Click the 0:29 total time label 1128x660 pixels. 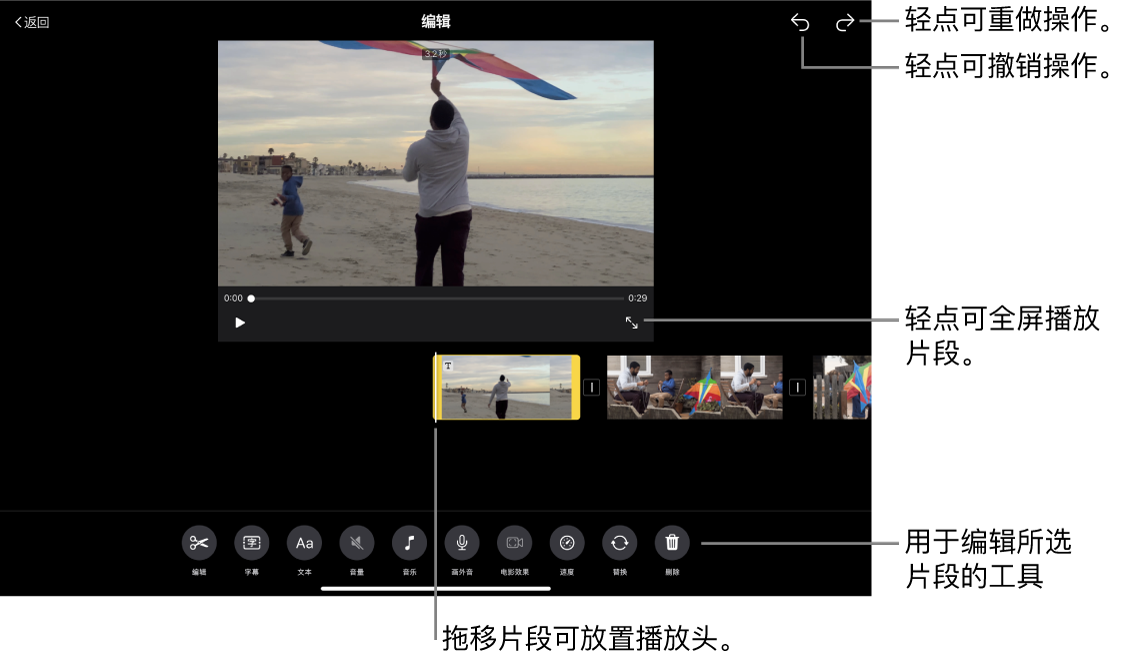pyautogui.click(x=637, y=298)
